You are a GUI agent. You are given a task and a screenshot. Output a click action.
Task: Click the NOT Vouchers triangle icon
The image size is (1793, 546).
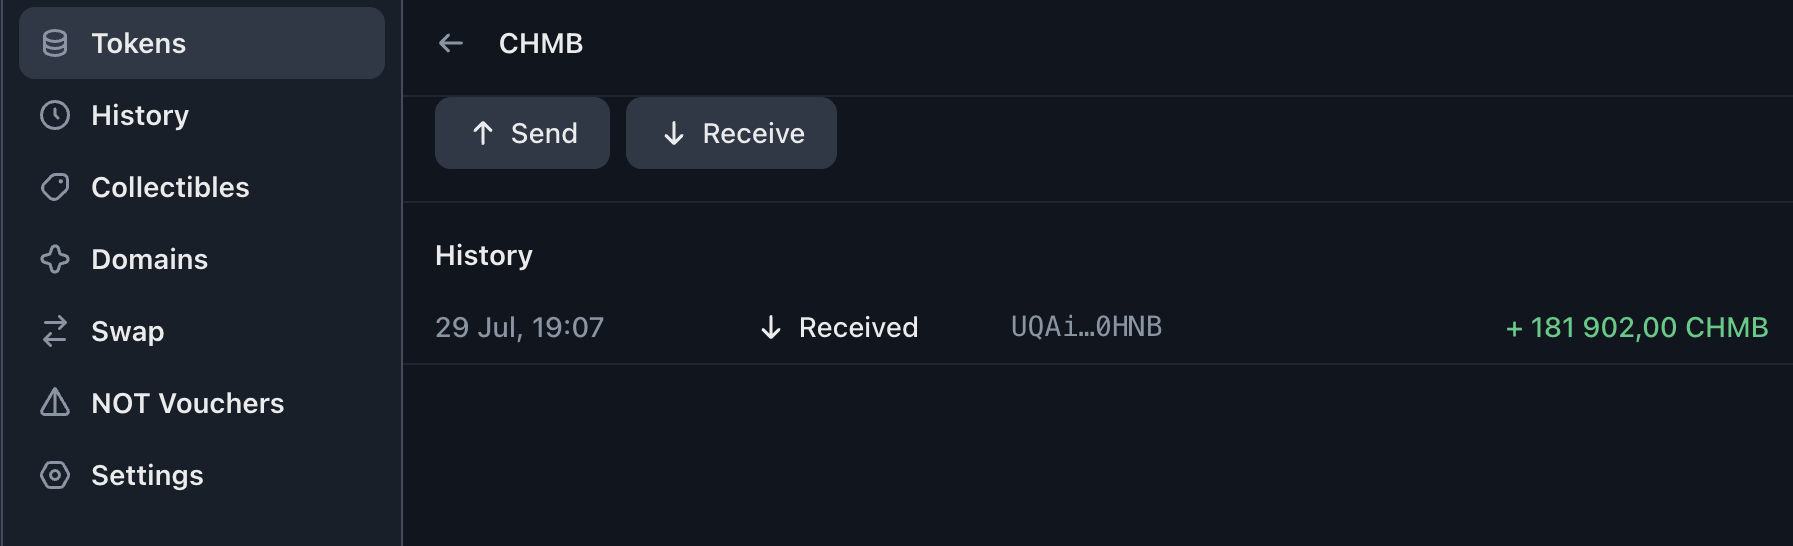(55, 402)
